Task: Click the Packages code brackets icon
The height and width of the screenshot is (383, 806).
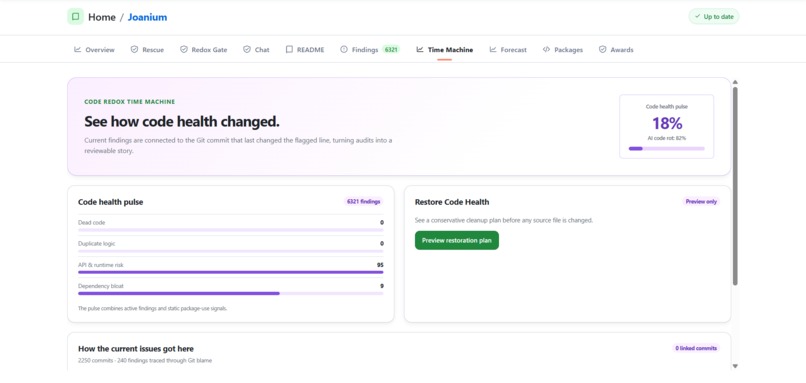Action: pyautogui.click(x=546, y=49)
